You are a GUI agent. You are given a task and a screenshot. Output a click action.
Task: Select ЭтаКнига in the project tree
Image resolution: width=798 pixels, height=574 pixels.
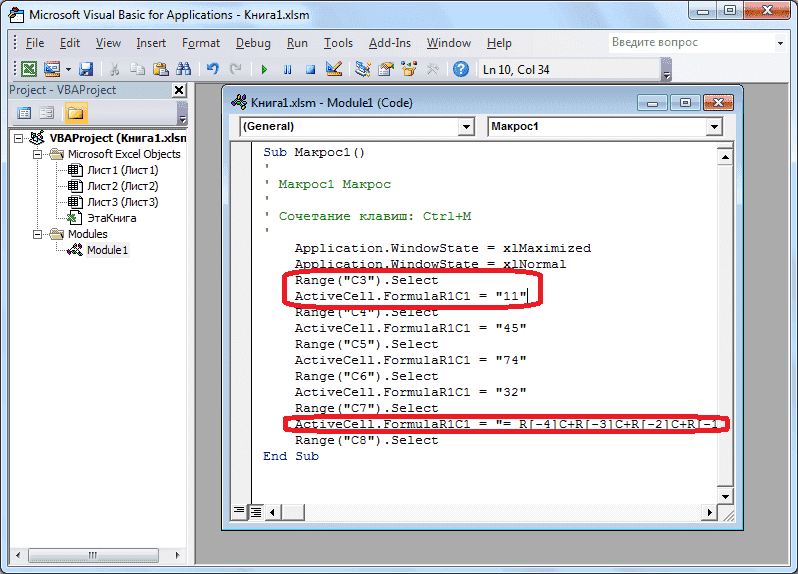pos(111,217)
